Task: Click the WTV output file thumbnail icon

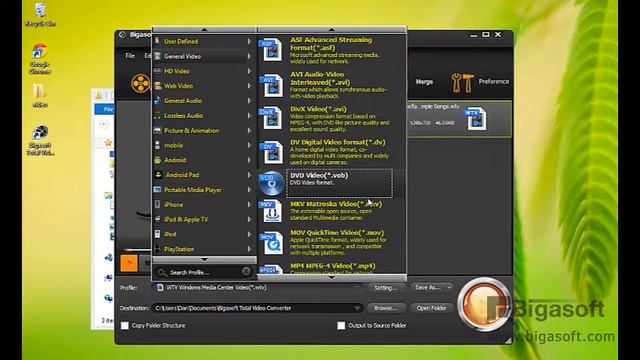Action: tap(476, 118)
